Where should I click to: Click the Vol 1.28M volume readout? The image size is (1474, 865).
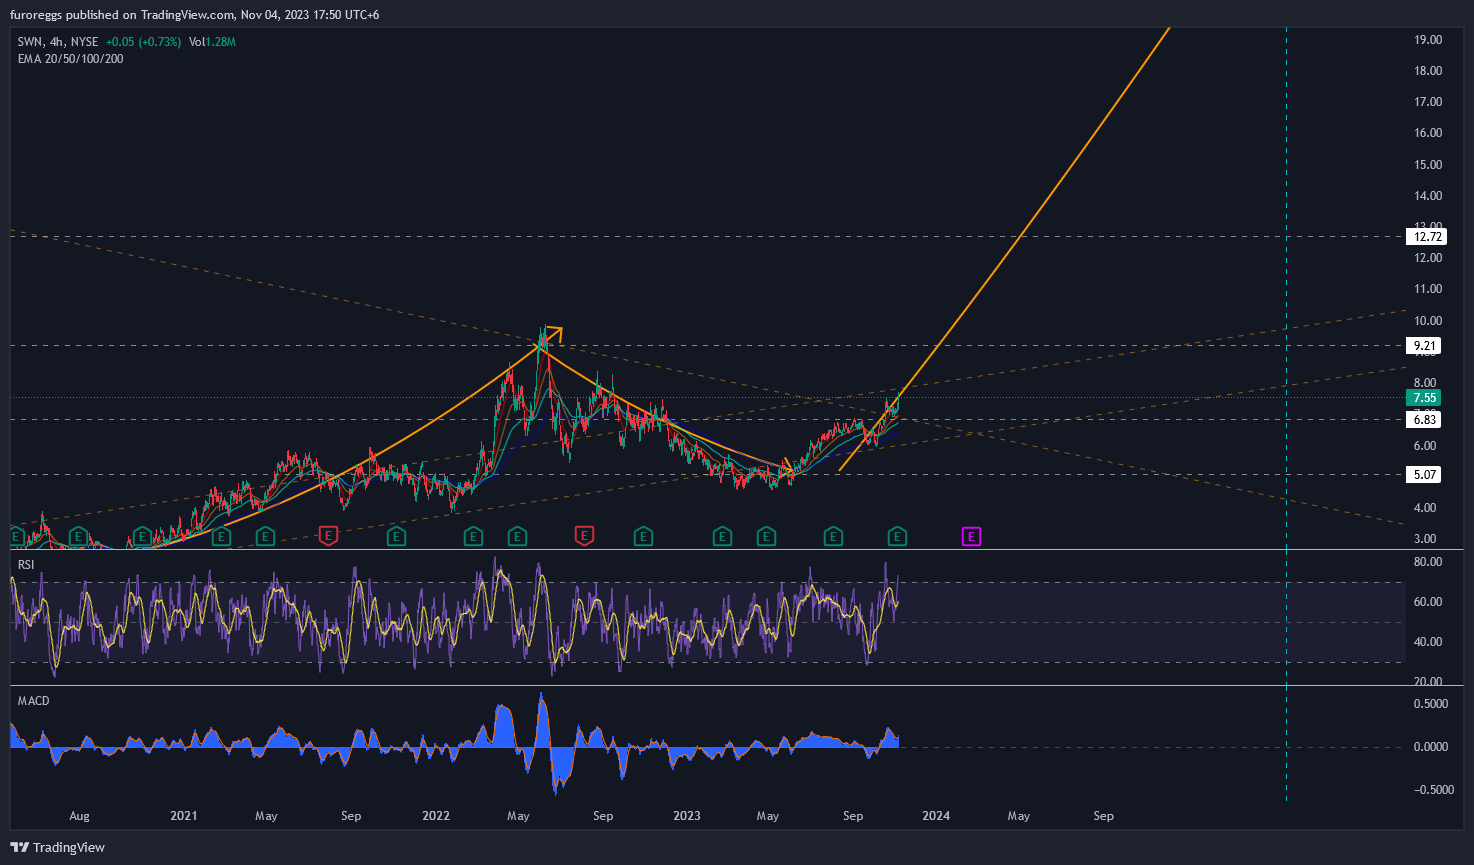point(212,42)
